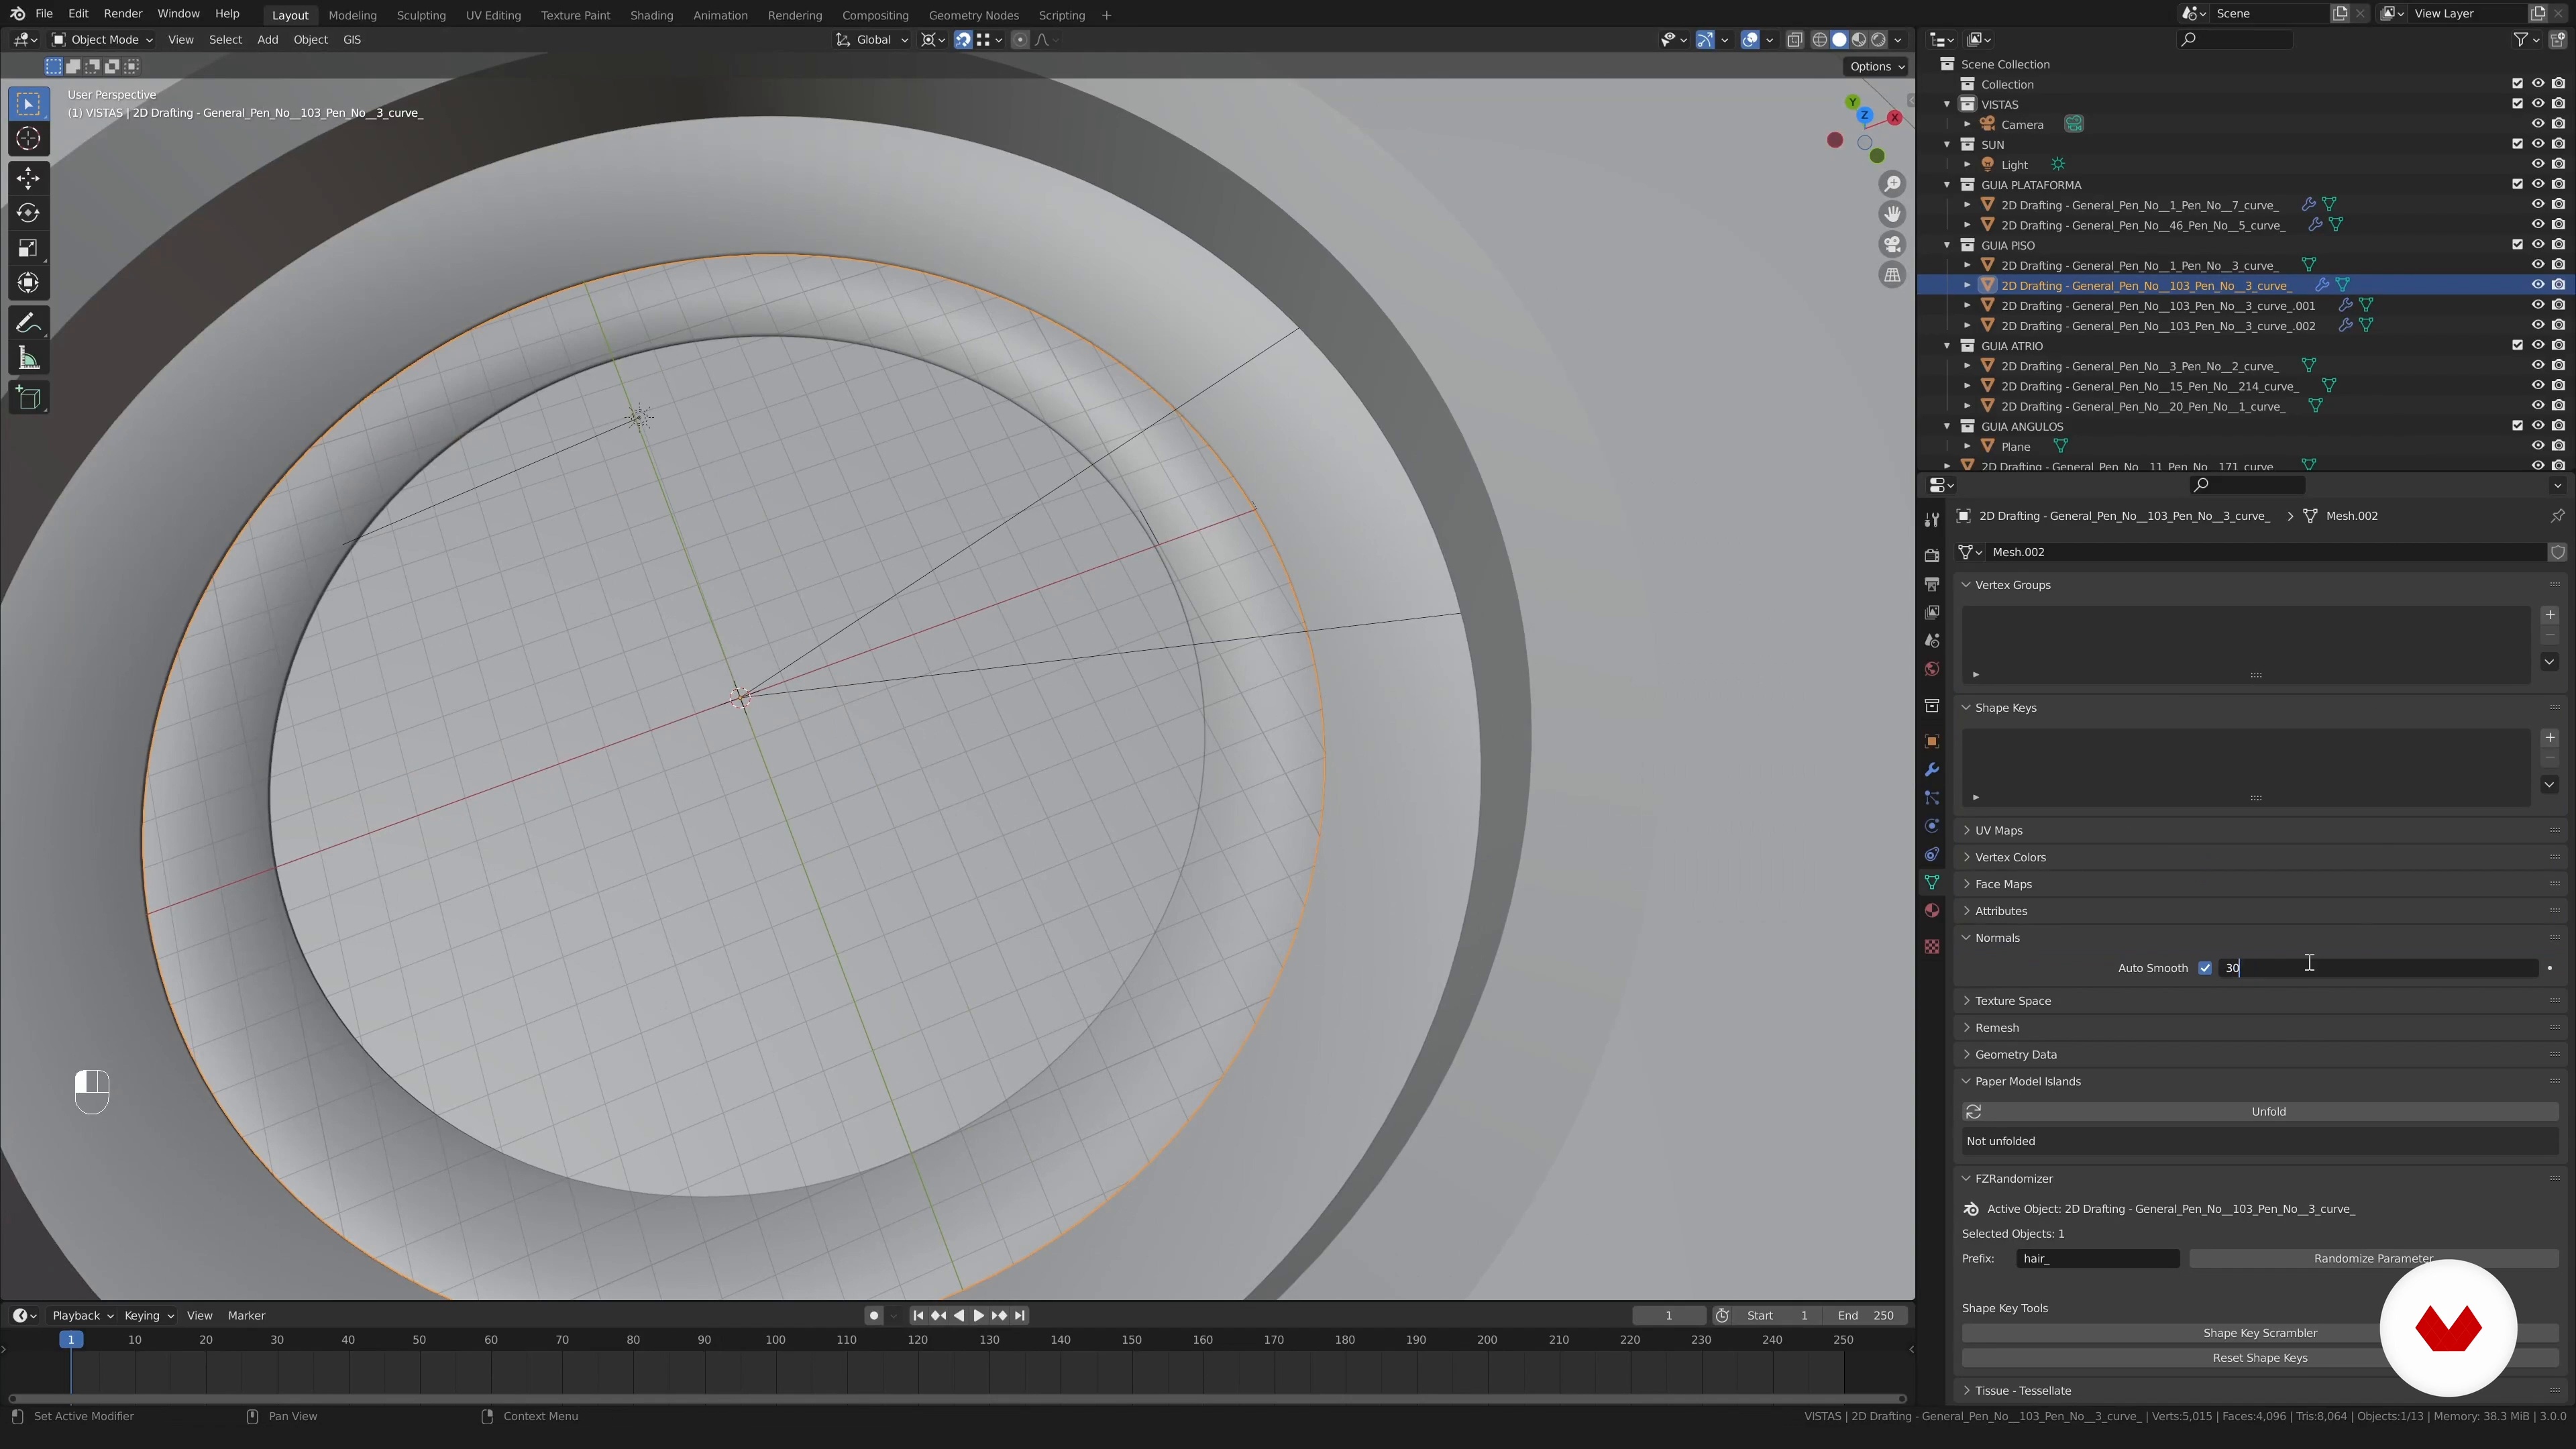Viewport: 2576px width, 1449px height.
Task: Select the Annotate tool
Action: [28, 323]
